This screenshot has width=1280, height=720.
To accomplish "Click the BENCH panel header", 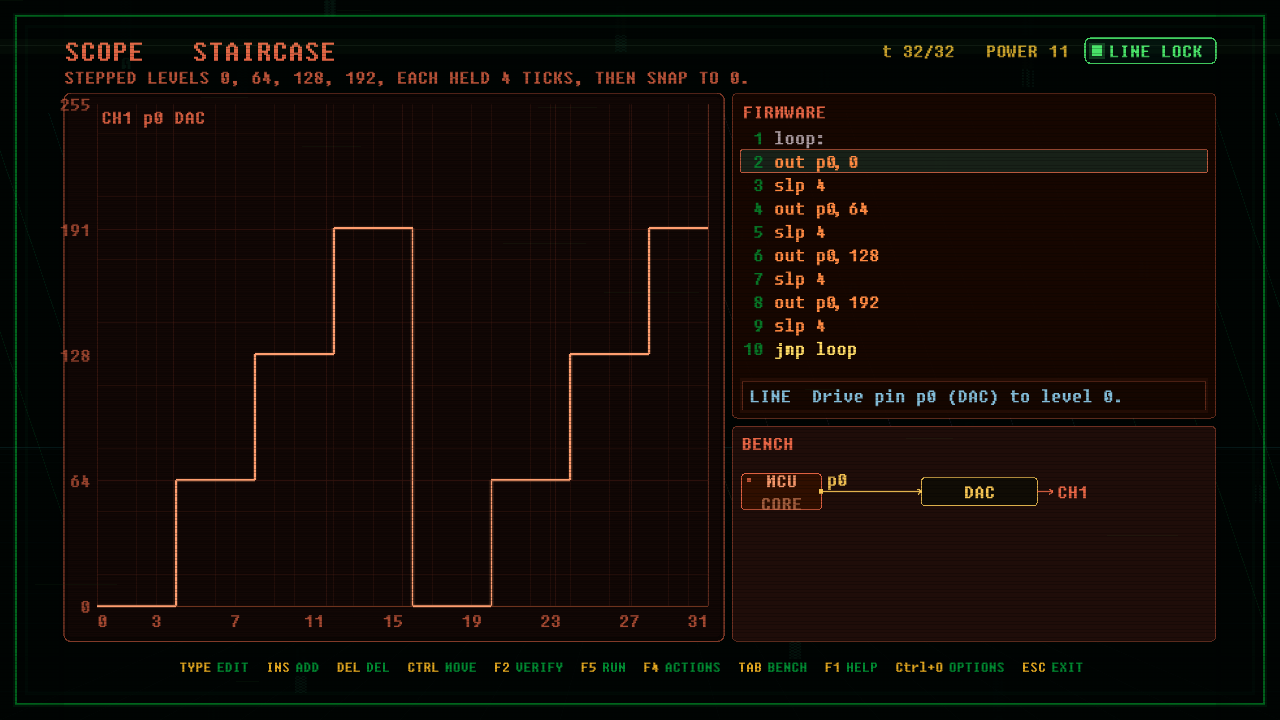I will coord(768,444).
